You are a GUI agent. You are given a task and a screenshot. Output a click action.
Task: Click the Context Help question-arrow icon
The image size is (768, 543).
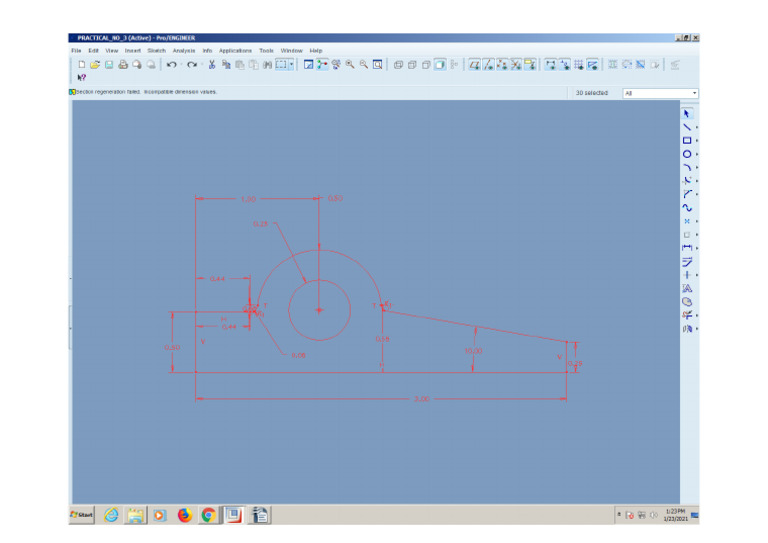(x=81, y=77)
